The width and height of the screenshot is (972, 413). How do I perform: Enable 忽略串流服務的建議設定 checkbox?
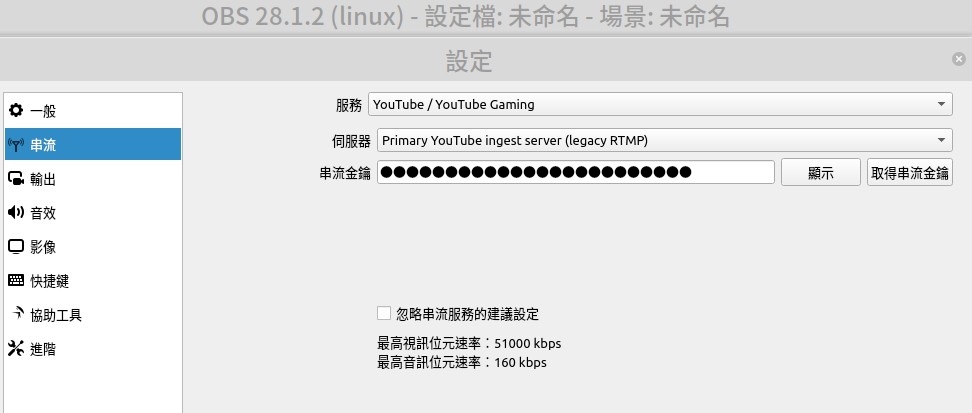[x=384, y=313]
